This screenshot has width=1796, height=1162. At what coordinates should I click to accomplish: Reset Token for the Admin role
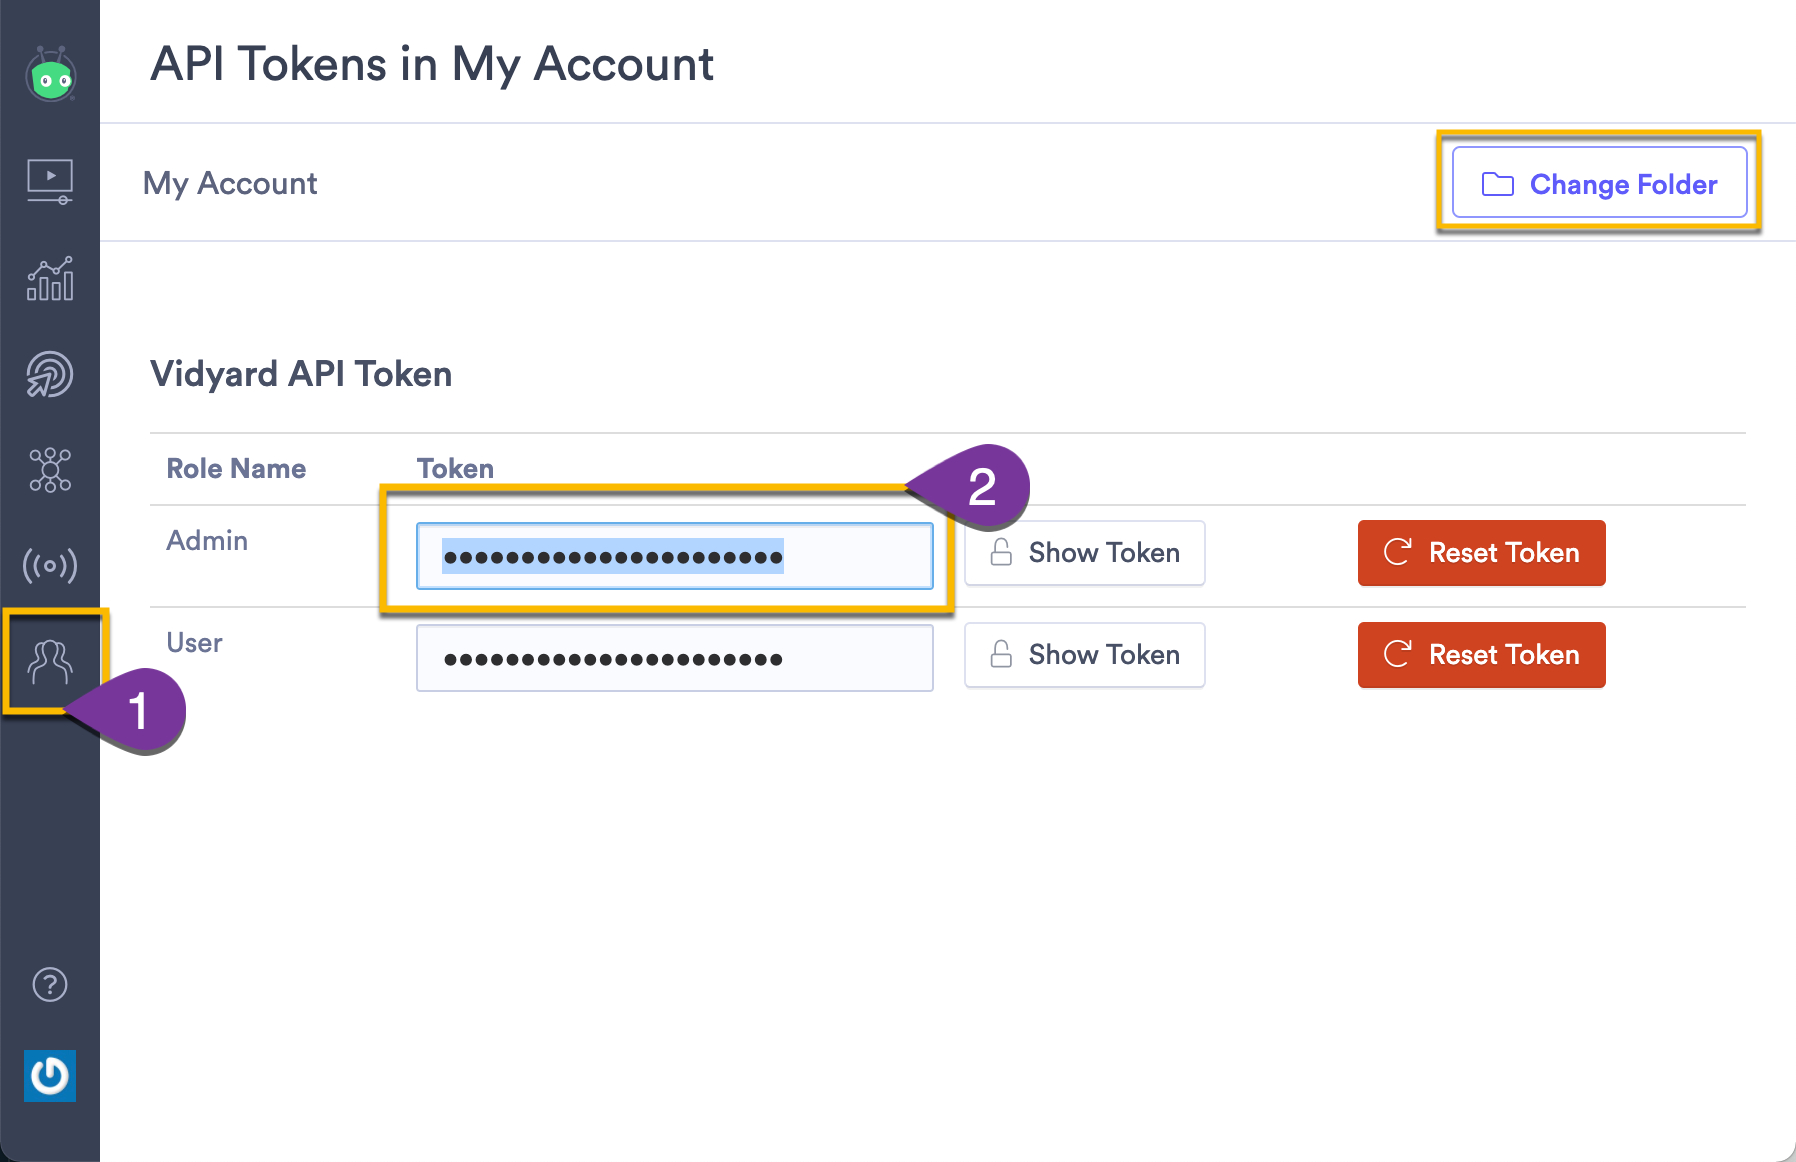click(x=1481, y=553)
